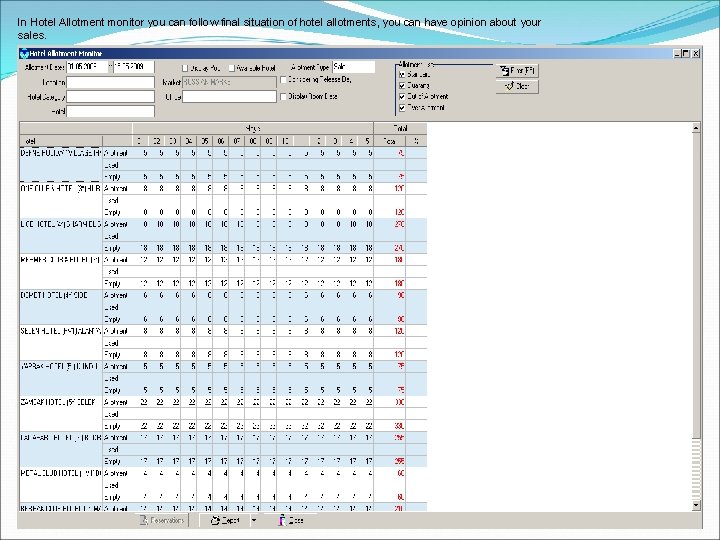
Task: Click the Close button door icon
Action: pyautogui.click(x=282, y=520)
